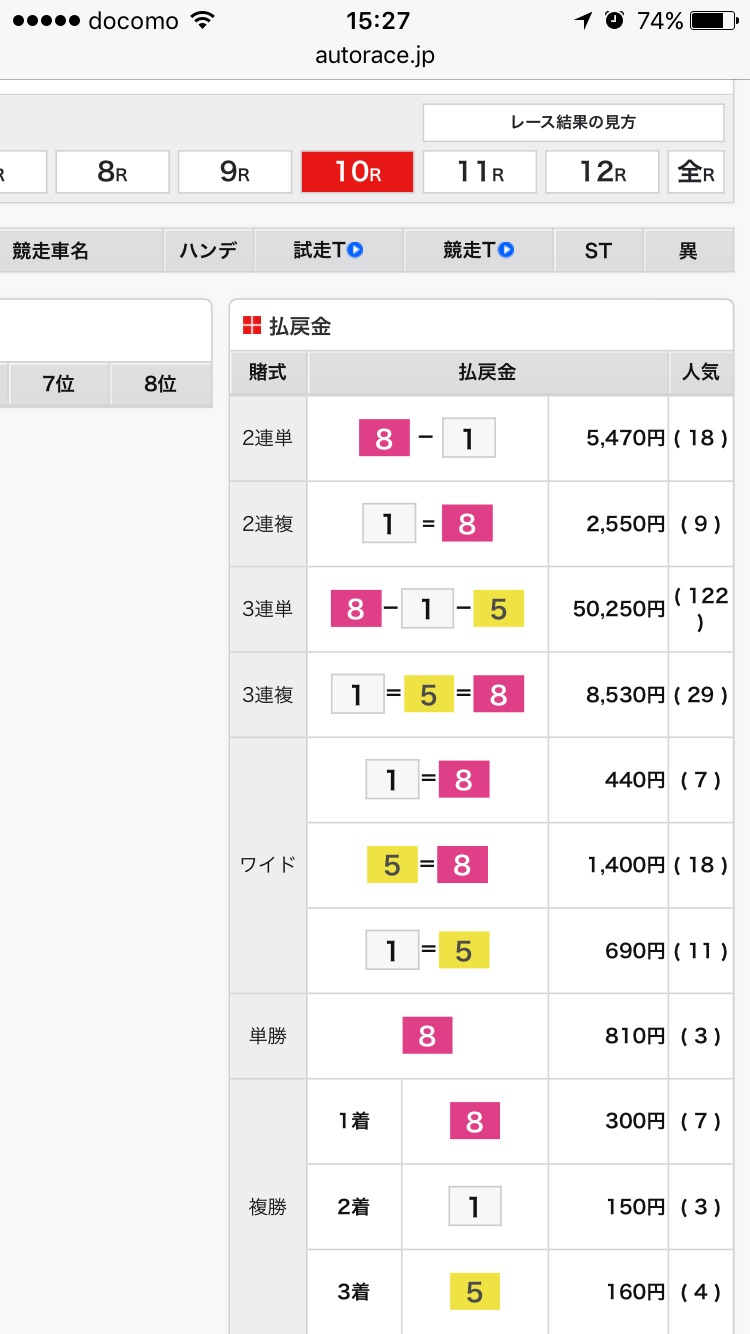Click yellow number 5 in 3連単 row
750x1334 pixels.
(x=498, y=609)
